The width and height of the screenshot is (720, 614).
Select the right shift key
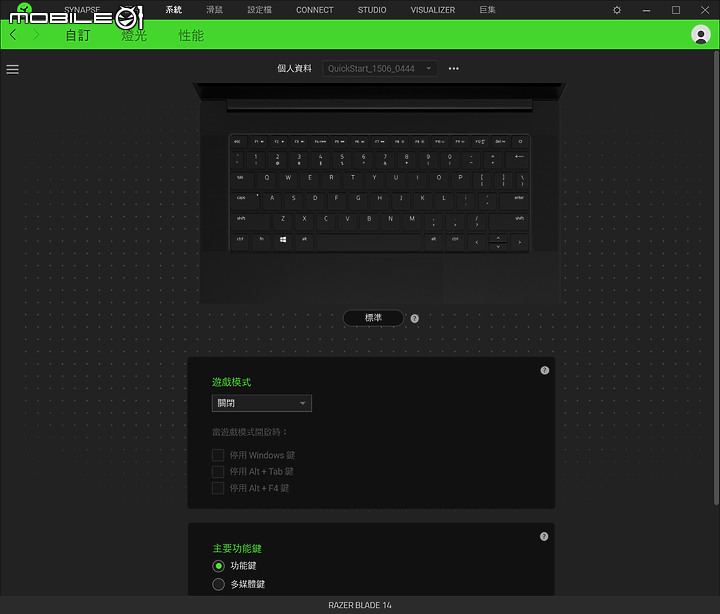pos(509,221)
